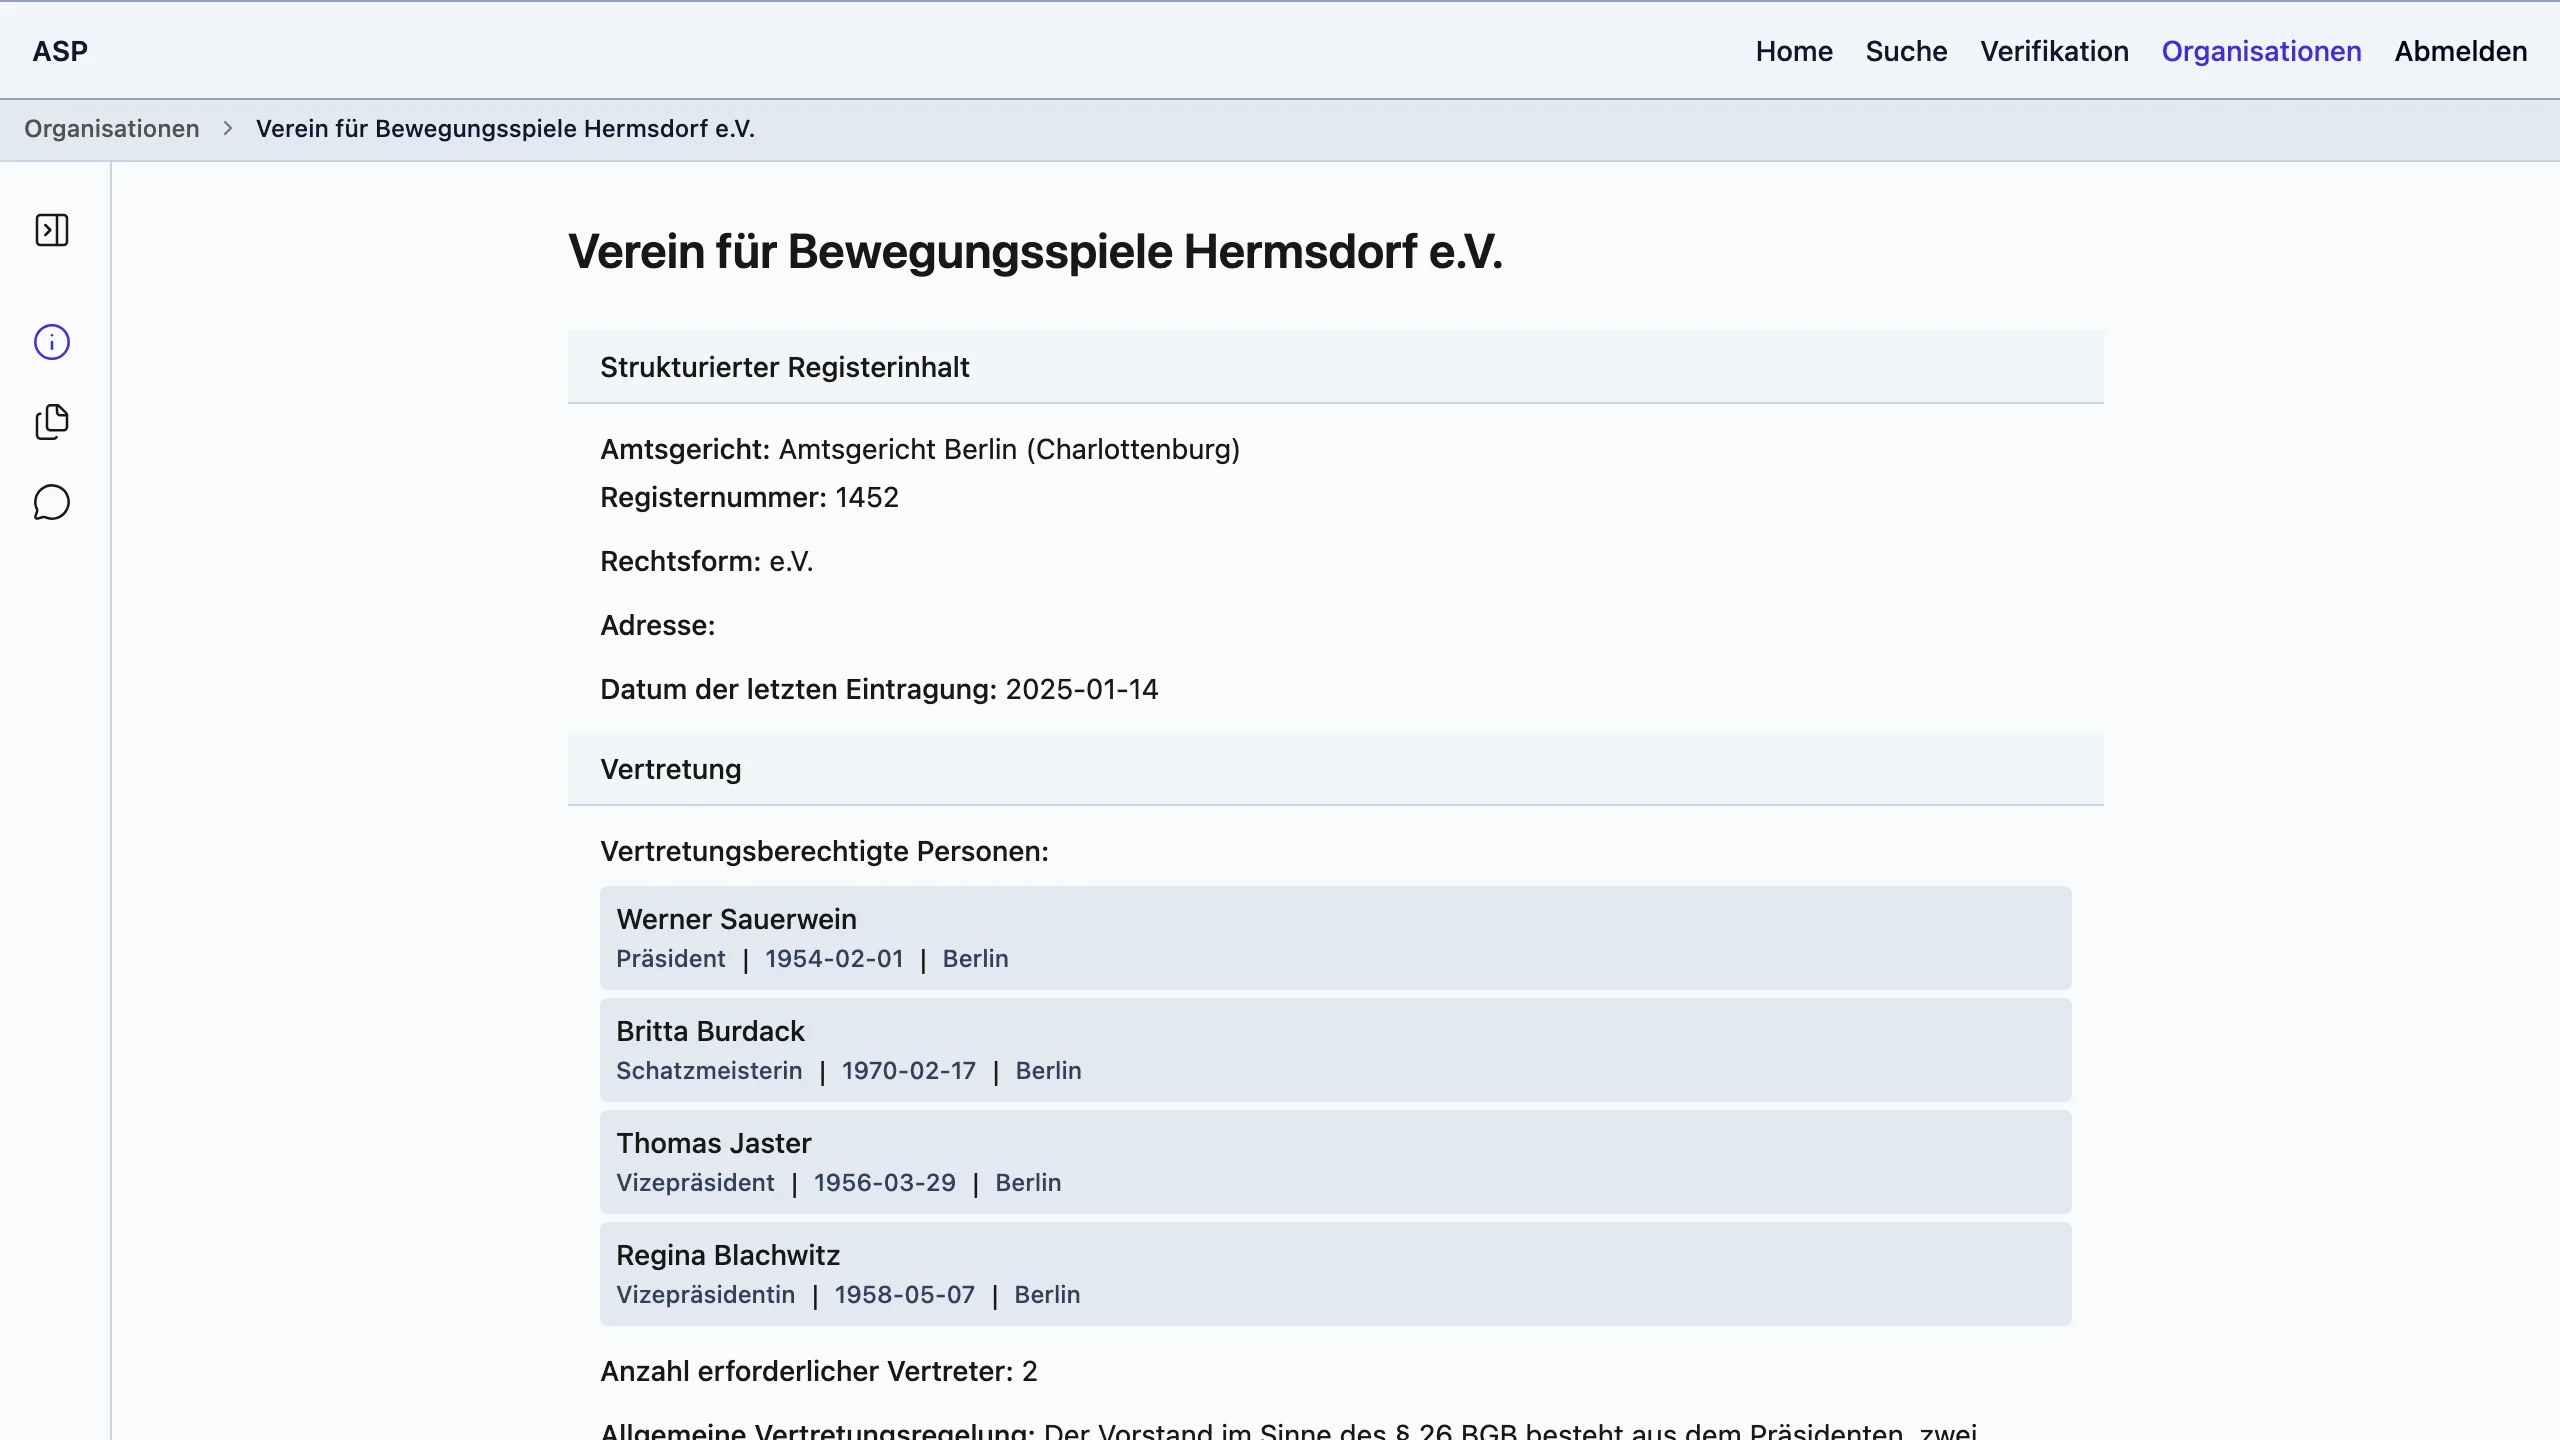
Task: Open the Verifikation page
Action: [2054, 51]
